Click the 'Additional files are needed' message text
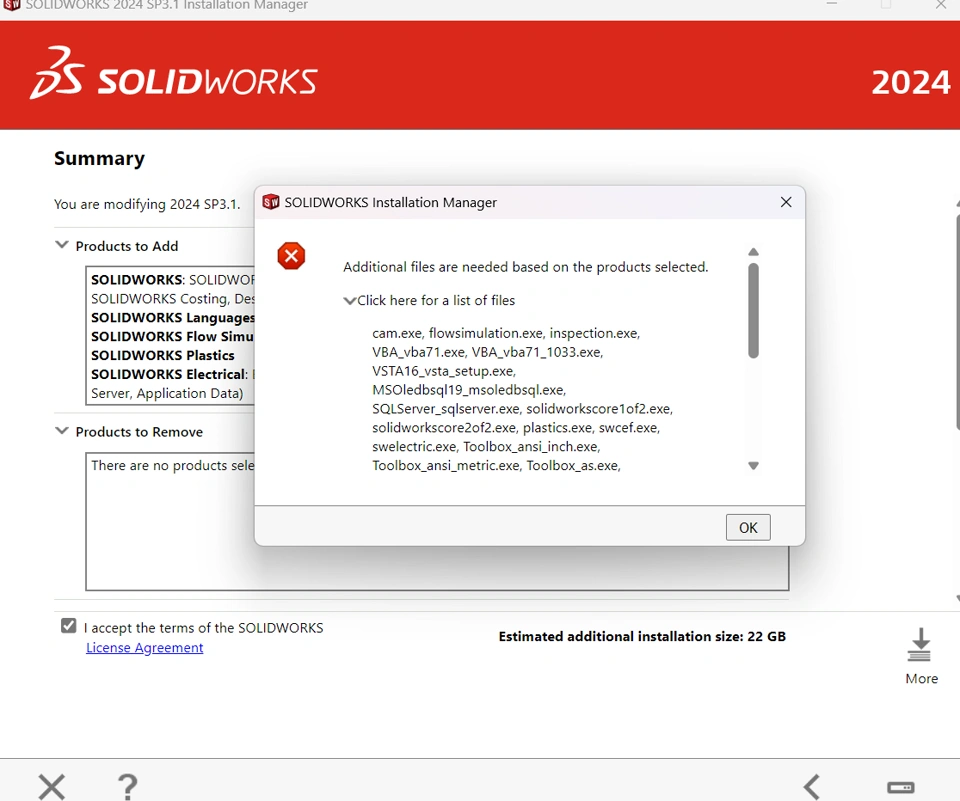The image size is (960, 801). pyautogui.click(x=525, y=267)
